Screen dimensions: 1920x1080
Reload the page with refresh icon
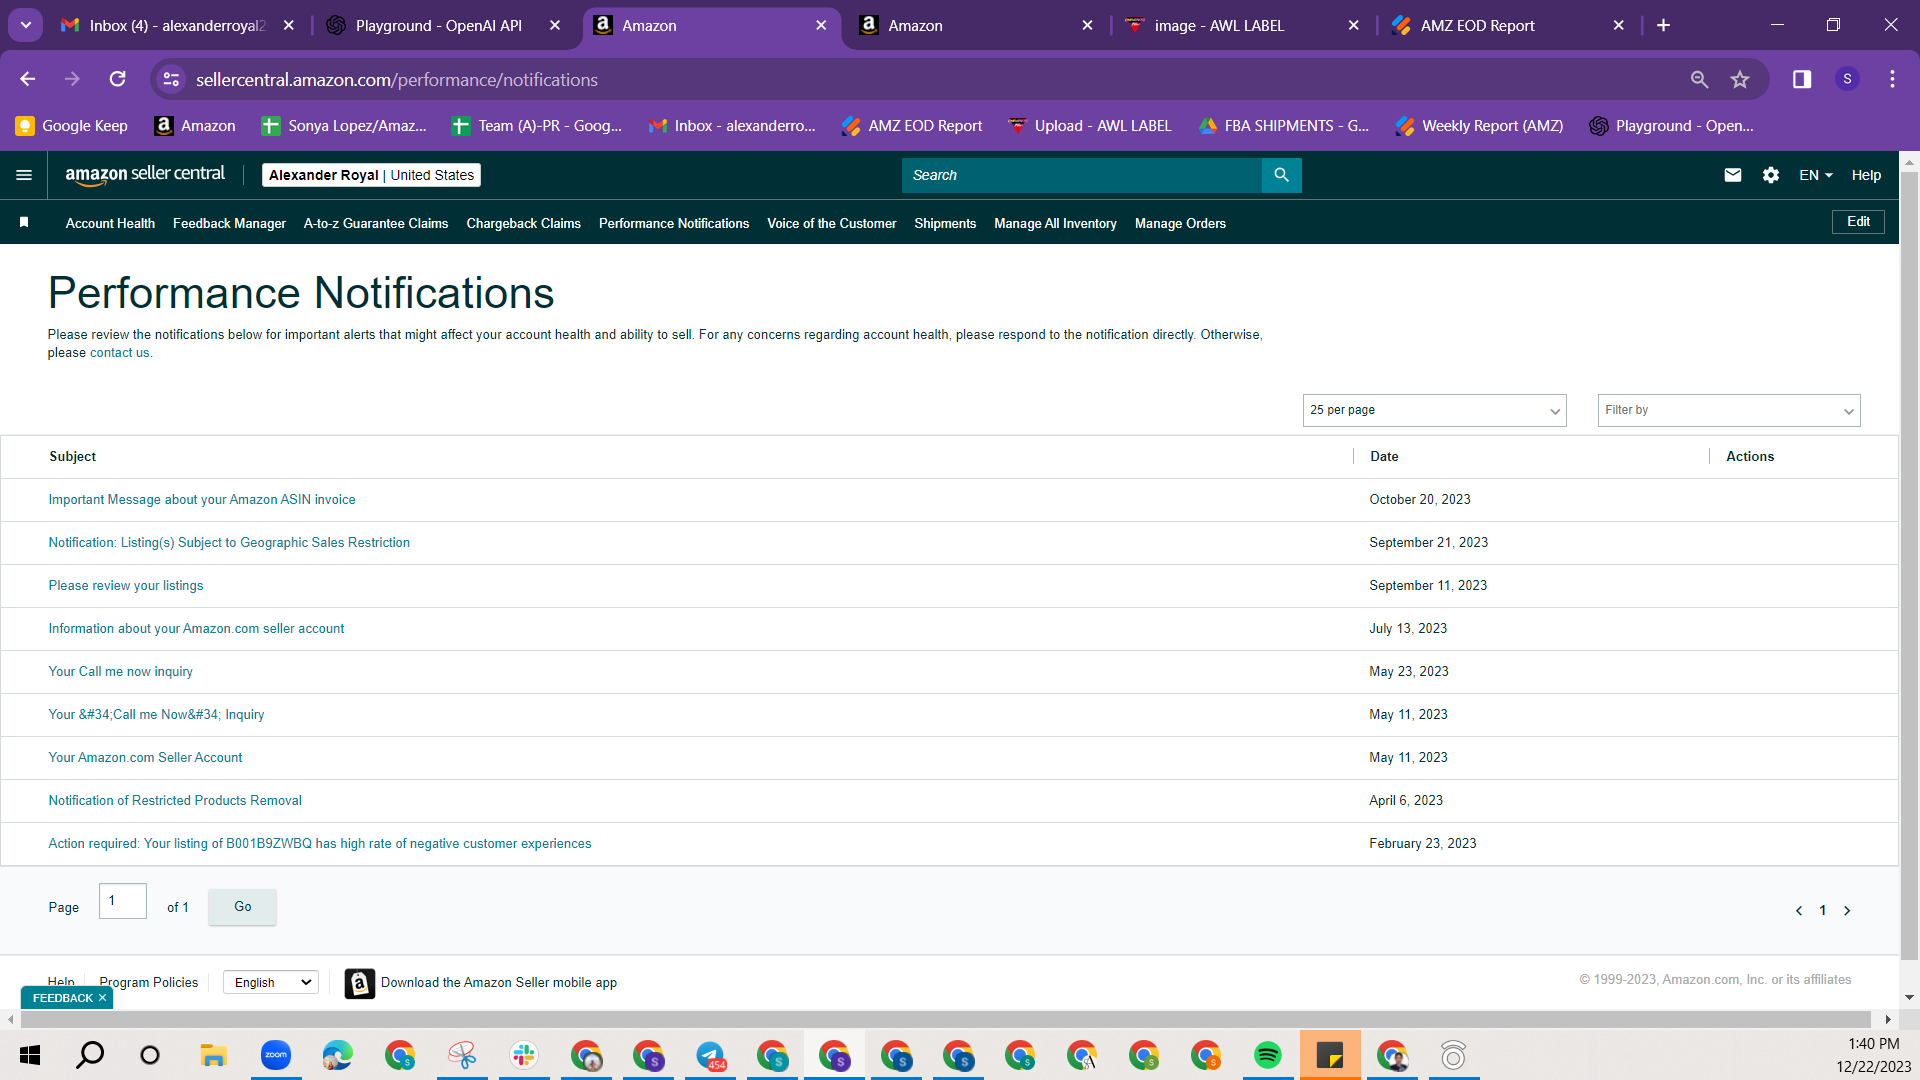click(x=117, y=79)
